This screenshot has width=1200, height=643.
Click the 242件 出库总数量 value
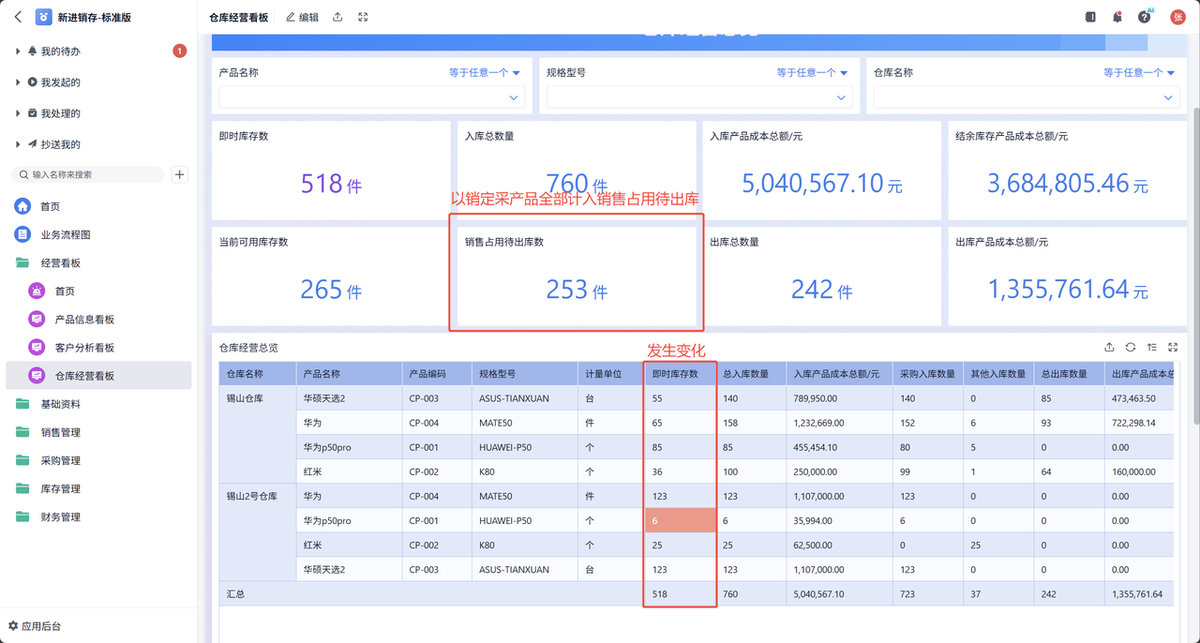coord(822,290)
